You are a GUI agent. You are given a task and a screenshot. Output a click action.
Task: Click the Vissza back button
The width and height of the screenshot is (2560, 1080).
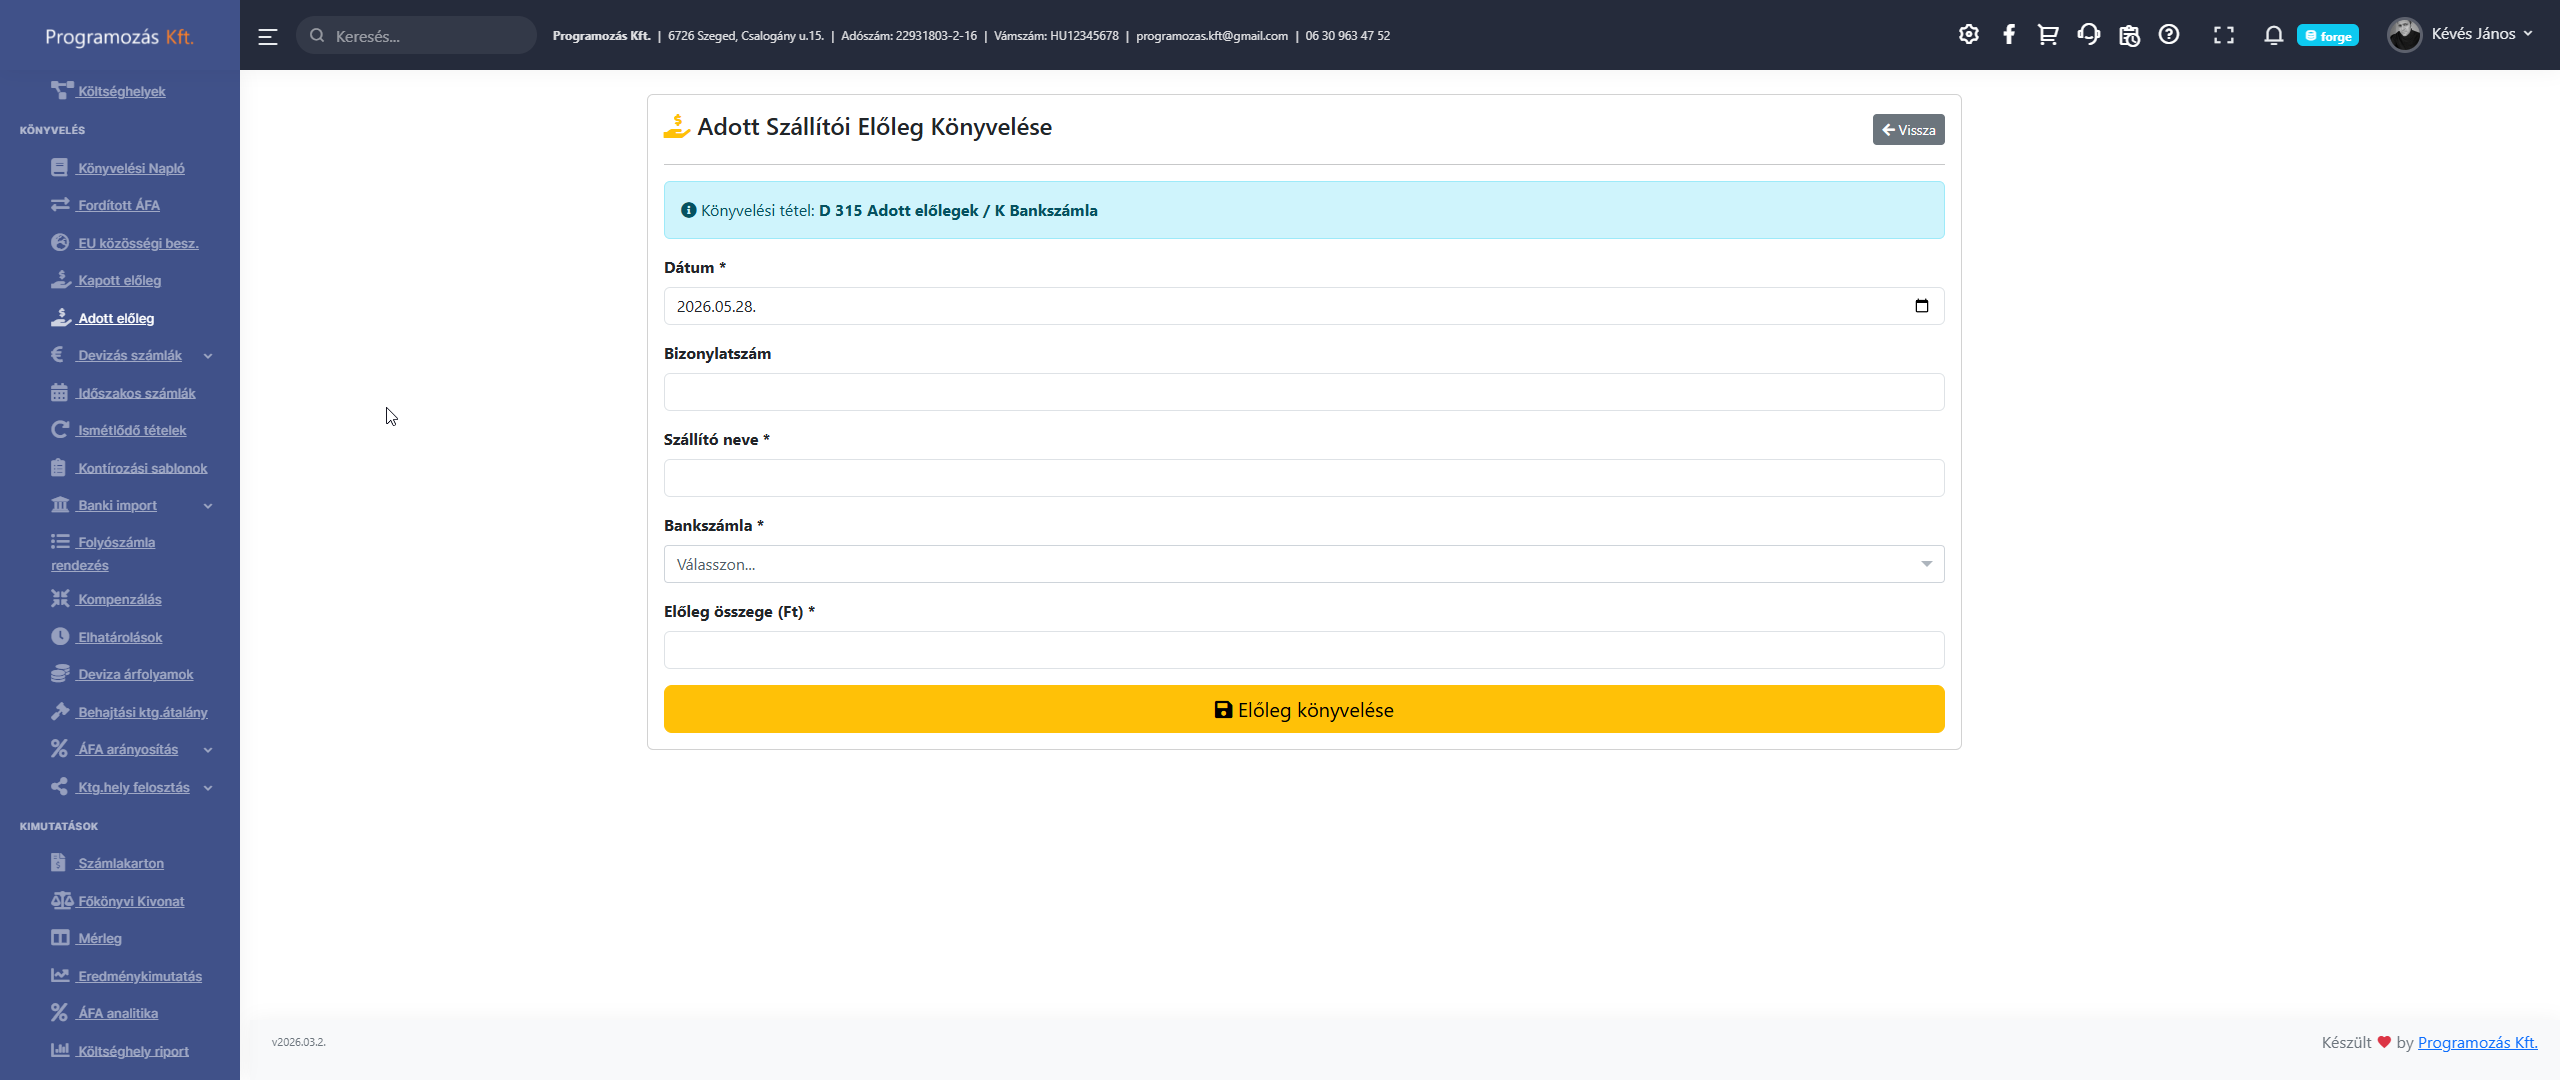(1908, 130)
